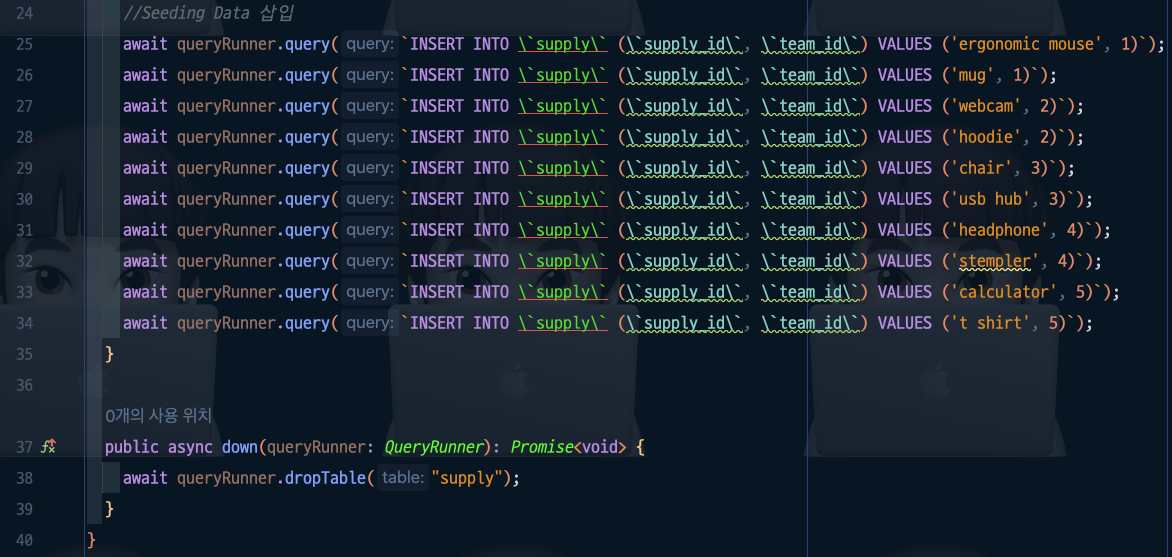This screenshot has width=1172, height=557.
Task: Click line number 29 in the gutter
Action: [x=24, y=168]
